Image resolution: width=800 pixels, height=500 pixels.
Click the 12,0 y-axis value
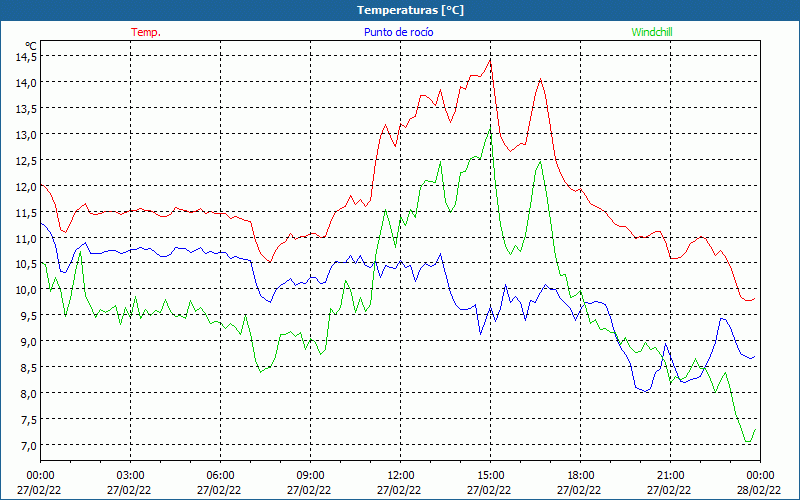[x=26, y=186]
